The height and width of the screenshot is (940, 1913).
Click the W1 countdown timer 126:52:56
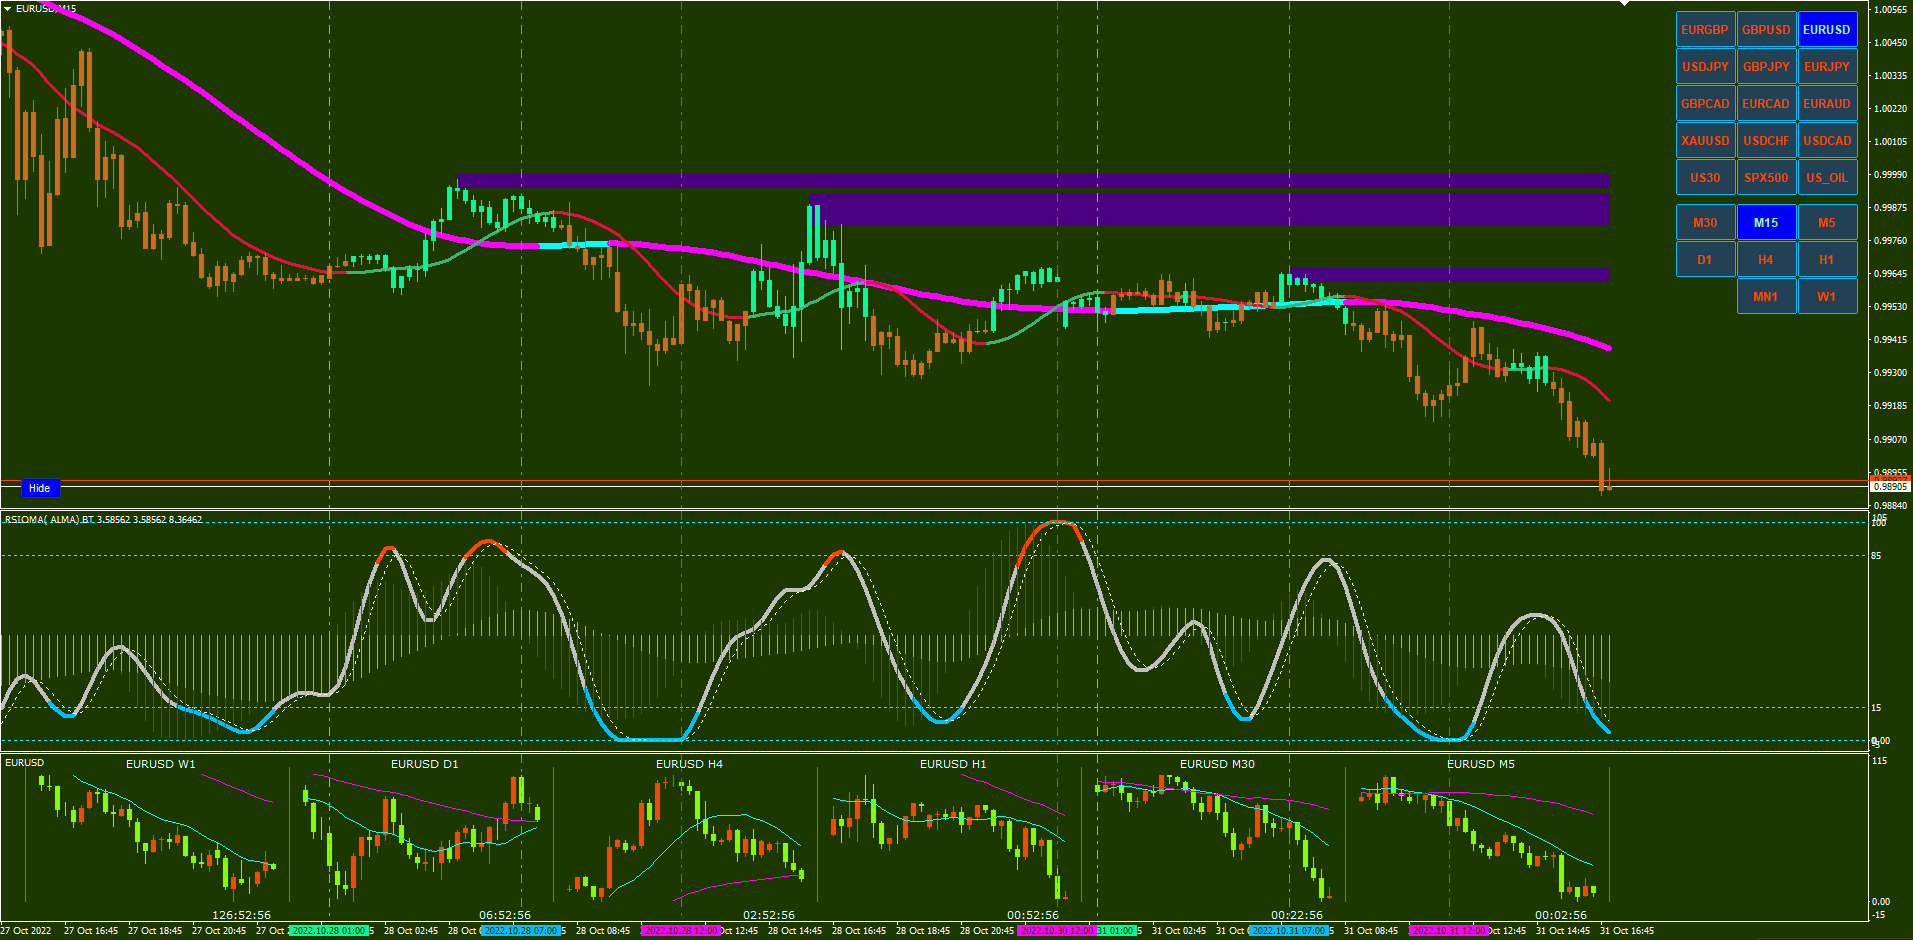point(241,915)
